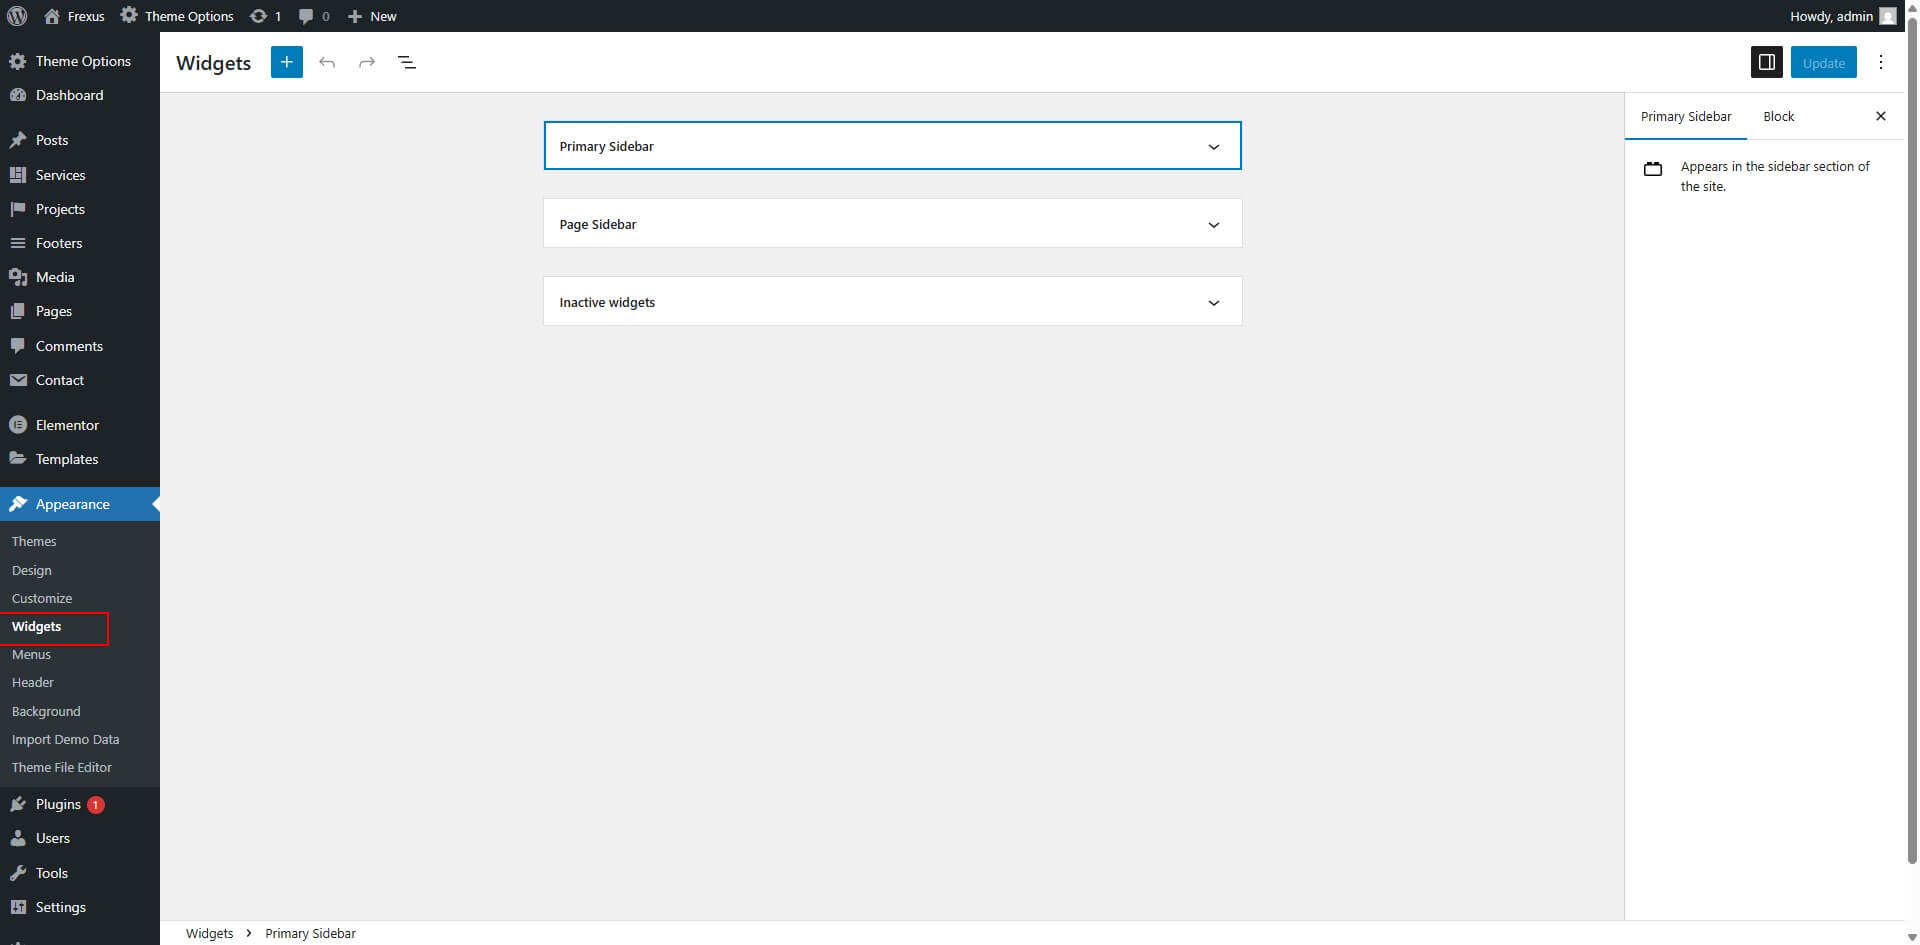Open Menus under Appearance
This screenshot has height=945, width=1920.
tap(31, 654)
